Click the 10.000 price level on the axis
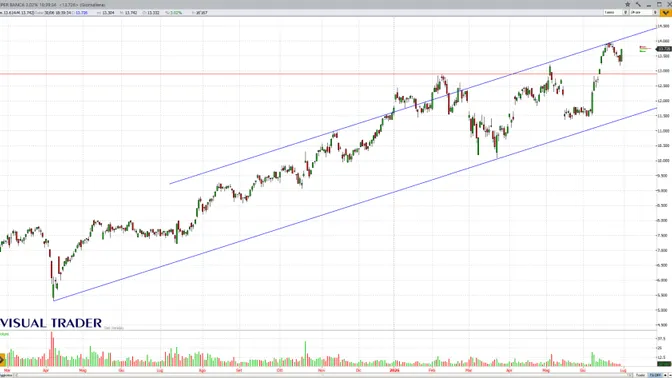Screen dimensions: 672x378 663,161
